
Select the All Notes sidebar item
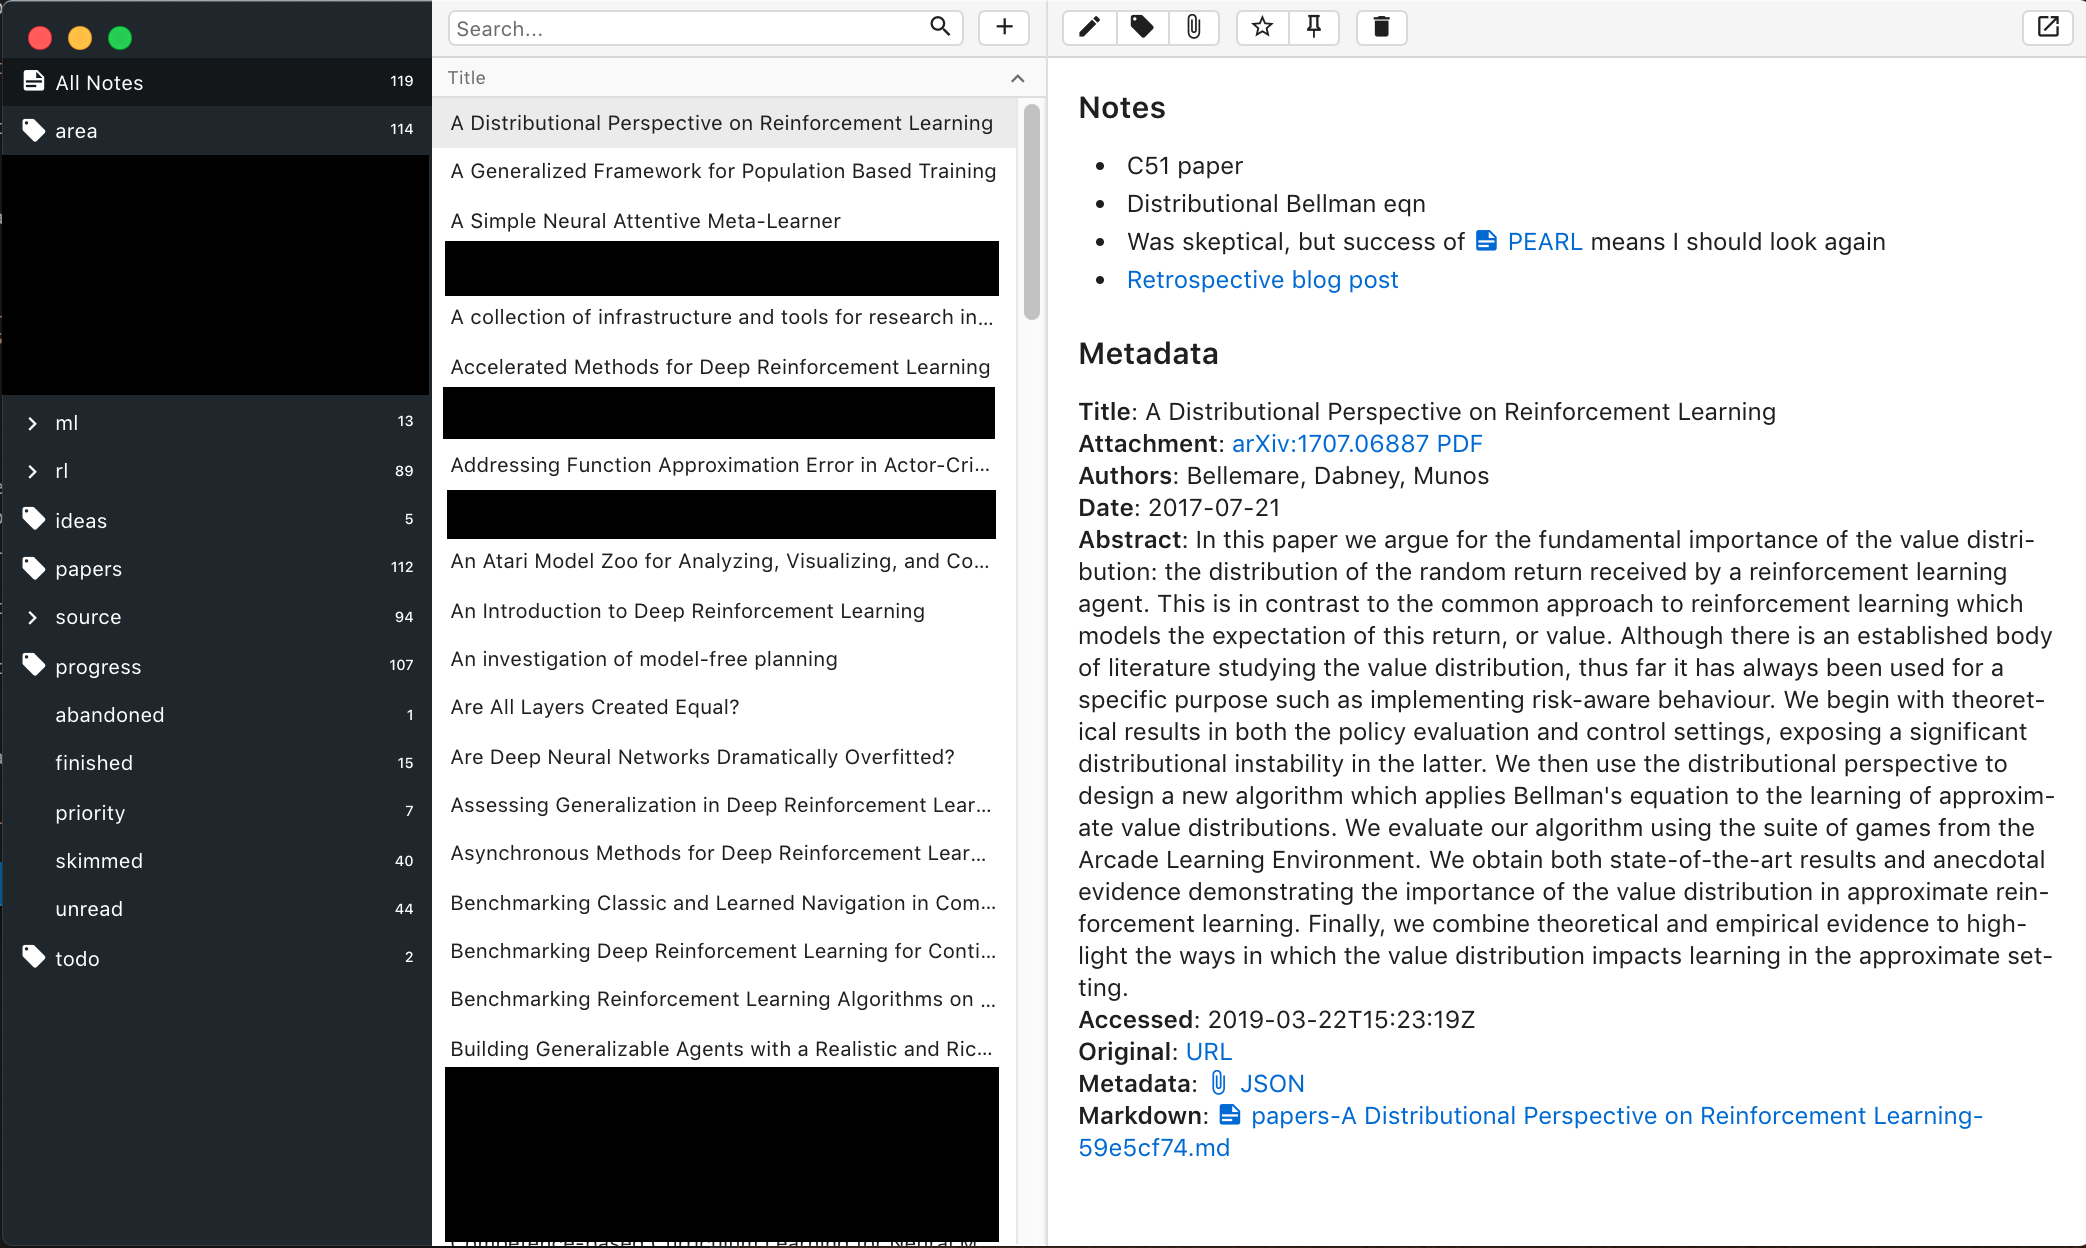point(215,82)
